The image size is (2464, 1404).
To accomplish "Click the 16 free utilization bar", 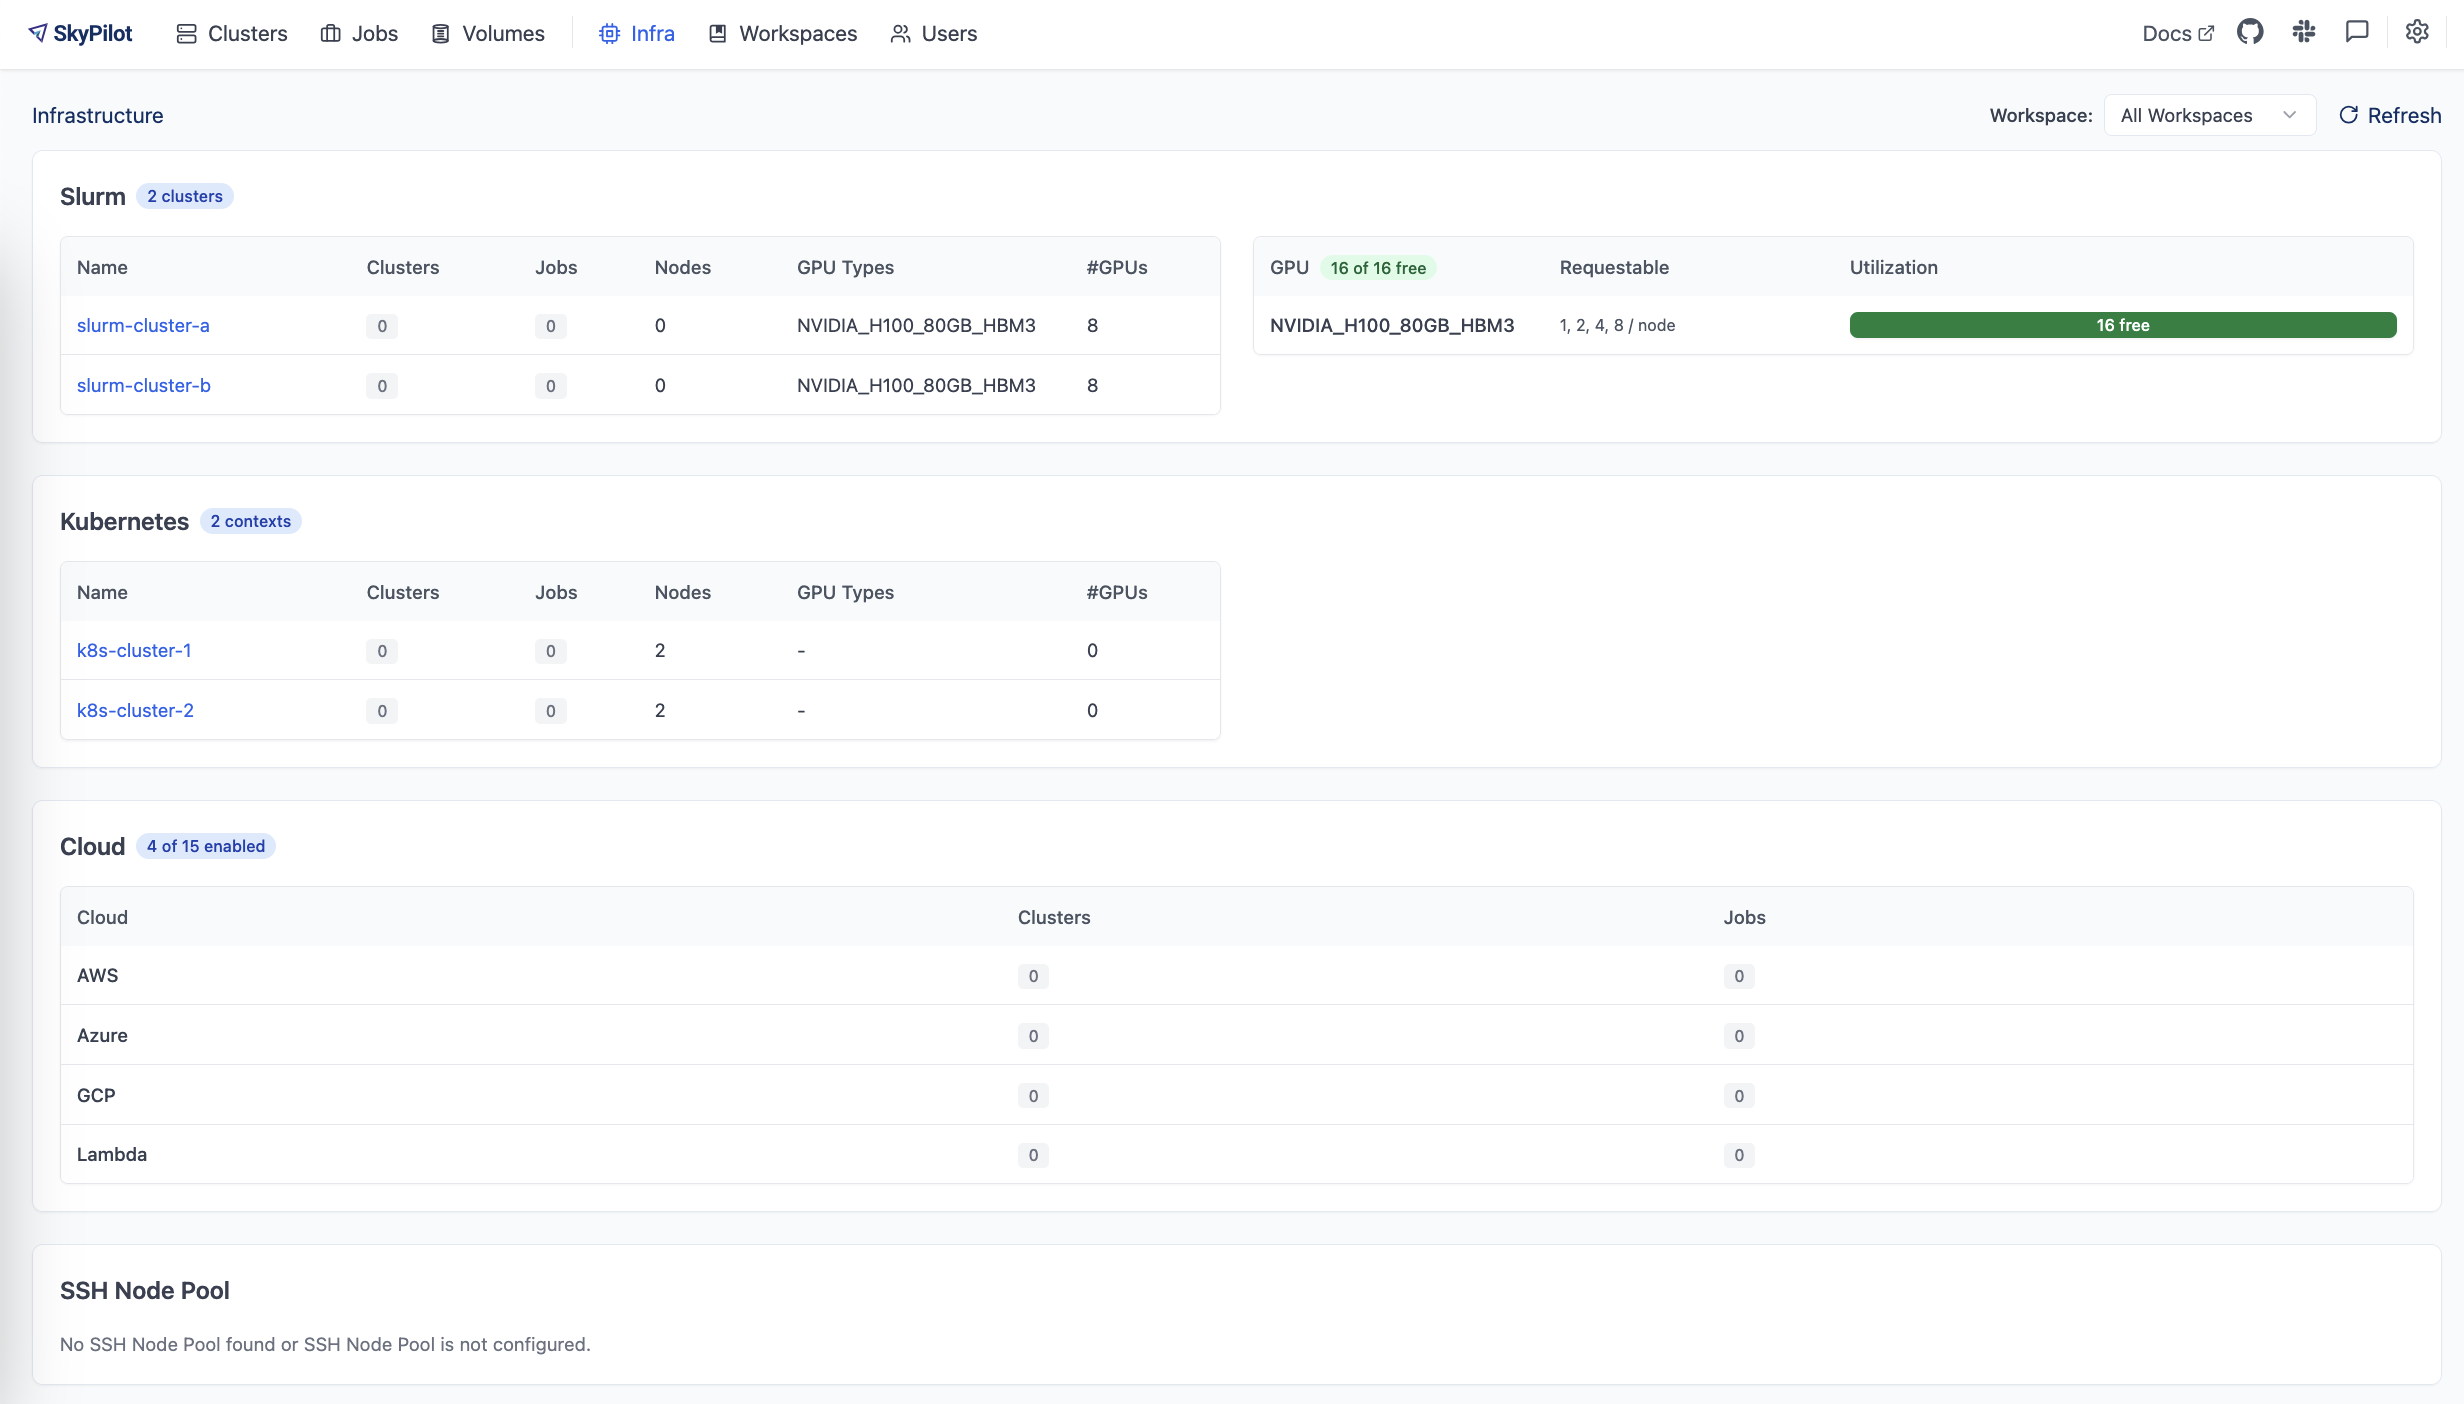I will (x=2122, y=325).
